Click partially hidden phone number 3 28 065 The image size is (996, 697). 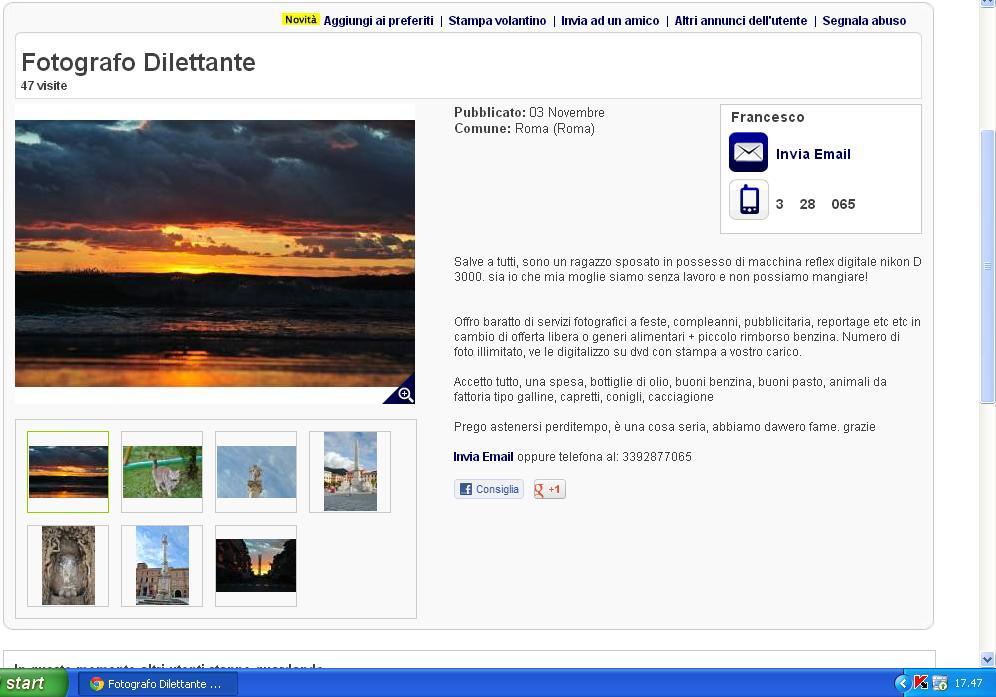816,204
